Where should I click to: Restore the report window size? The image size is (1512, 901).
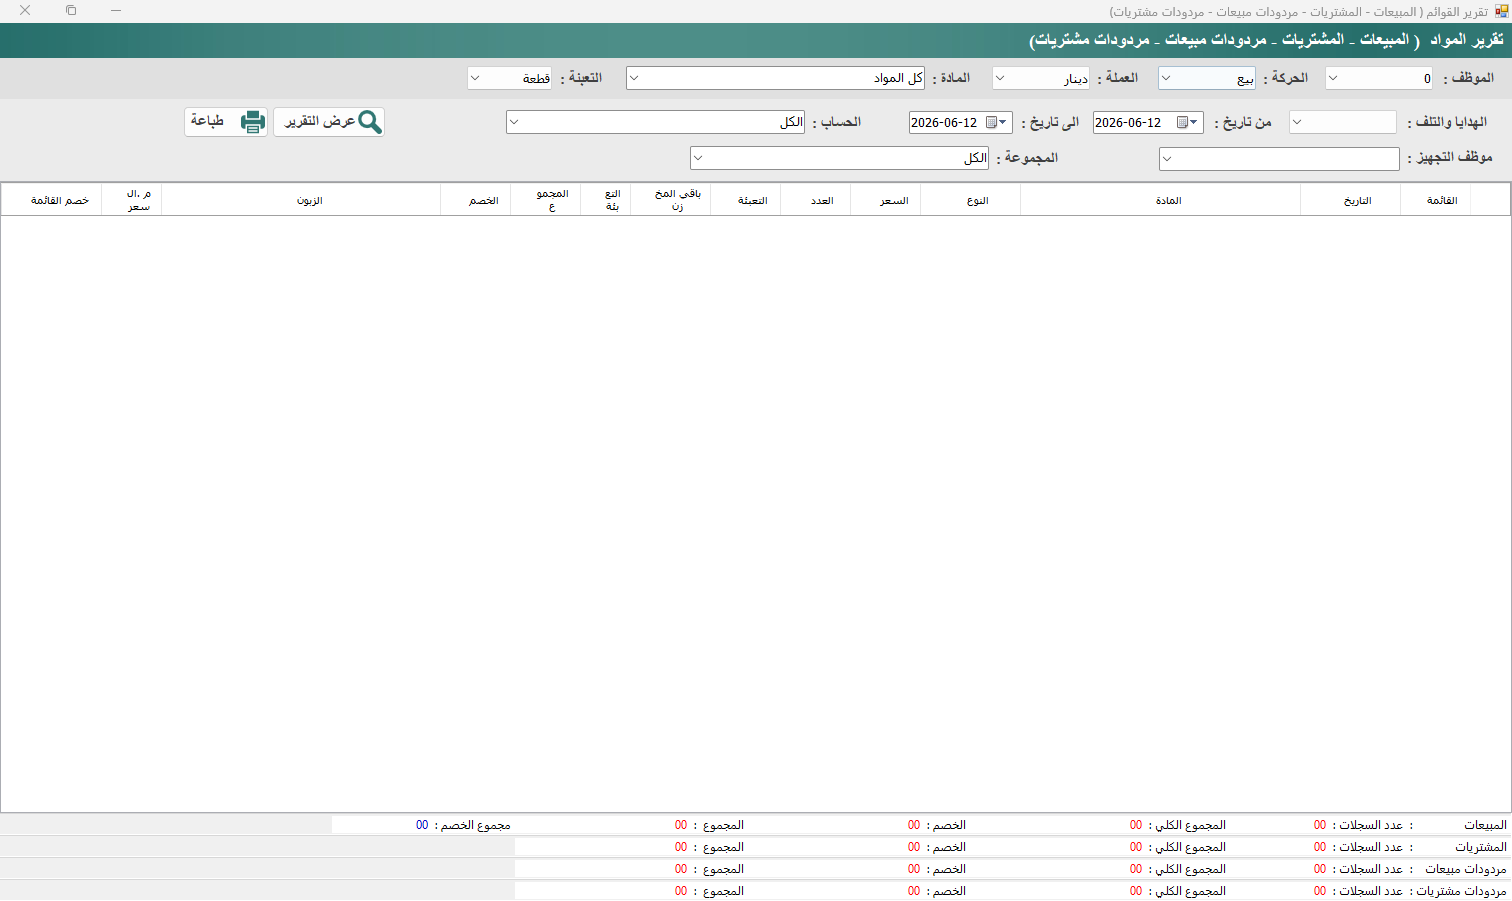[71, 10]
